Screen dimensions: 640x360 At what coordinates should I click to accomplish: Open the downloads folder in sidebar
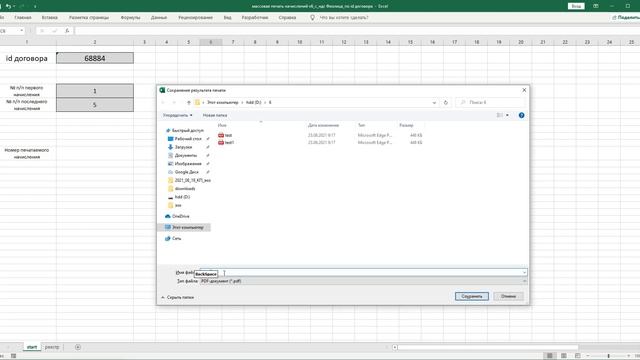pos(182,189)
